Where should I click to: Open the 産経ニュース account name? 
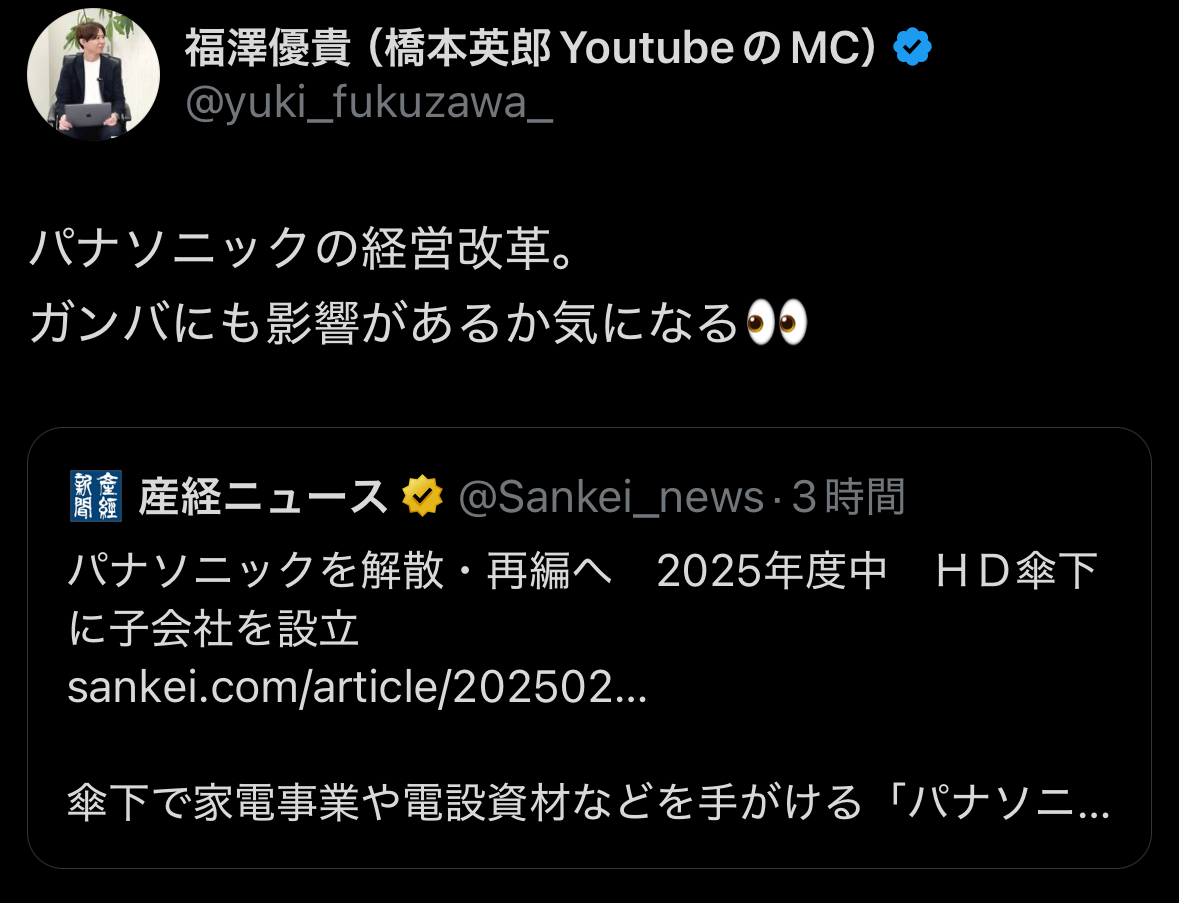coord(263,497)
